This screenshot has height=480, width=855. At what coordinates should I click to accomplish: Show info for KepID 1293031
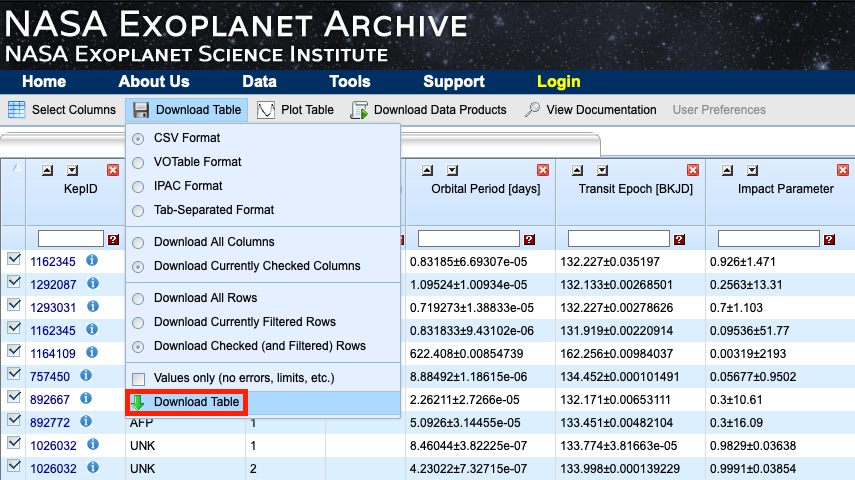(x=93, y=306)
